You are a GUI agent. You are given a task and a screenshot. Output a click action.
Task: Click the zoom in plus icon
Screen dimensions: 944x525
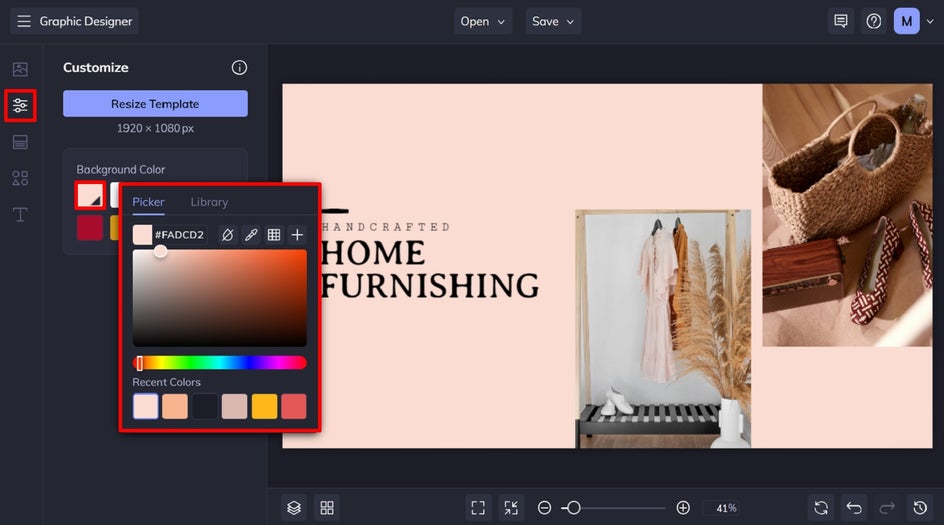pos(683,508)
